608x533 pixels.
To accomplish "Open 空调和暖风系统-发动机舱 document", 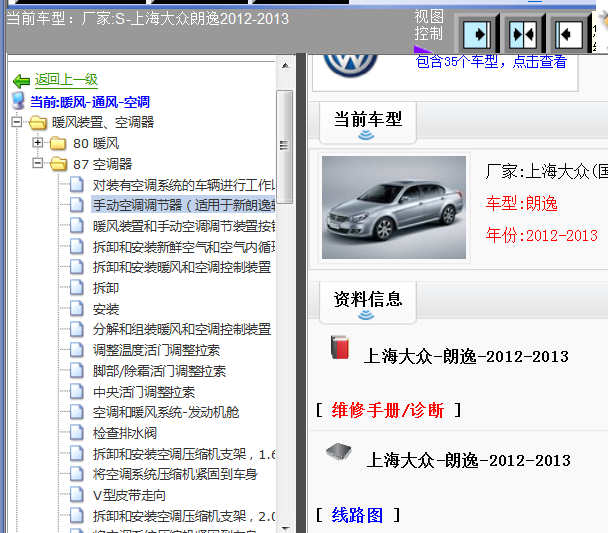I will [x=166, y=412].
